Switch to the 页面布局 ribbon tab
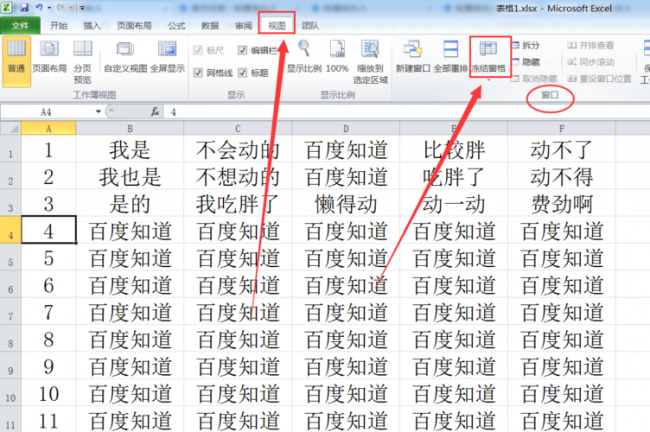650x432 pixels. 134,26
